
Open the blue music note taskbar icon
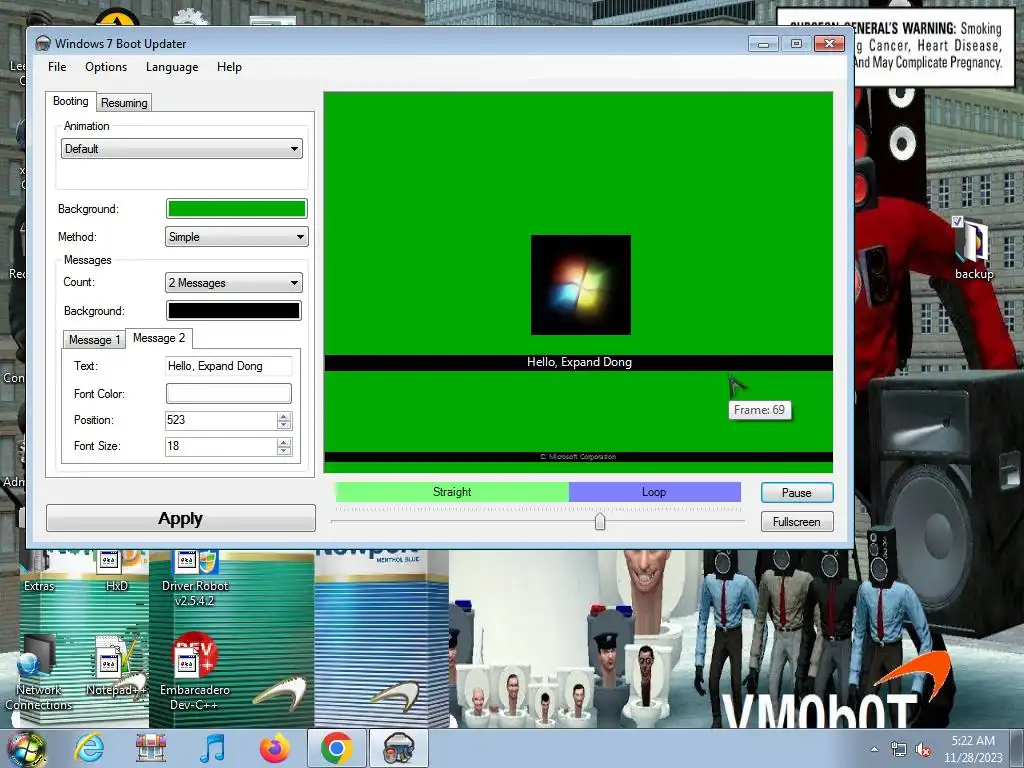click(x=212, y=748)
